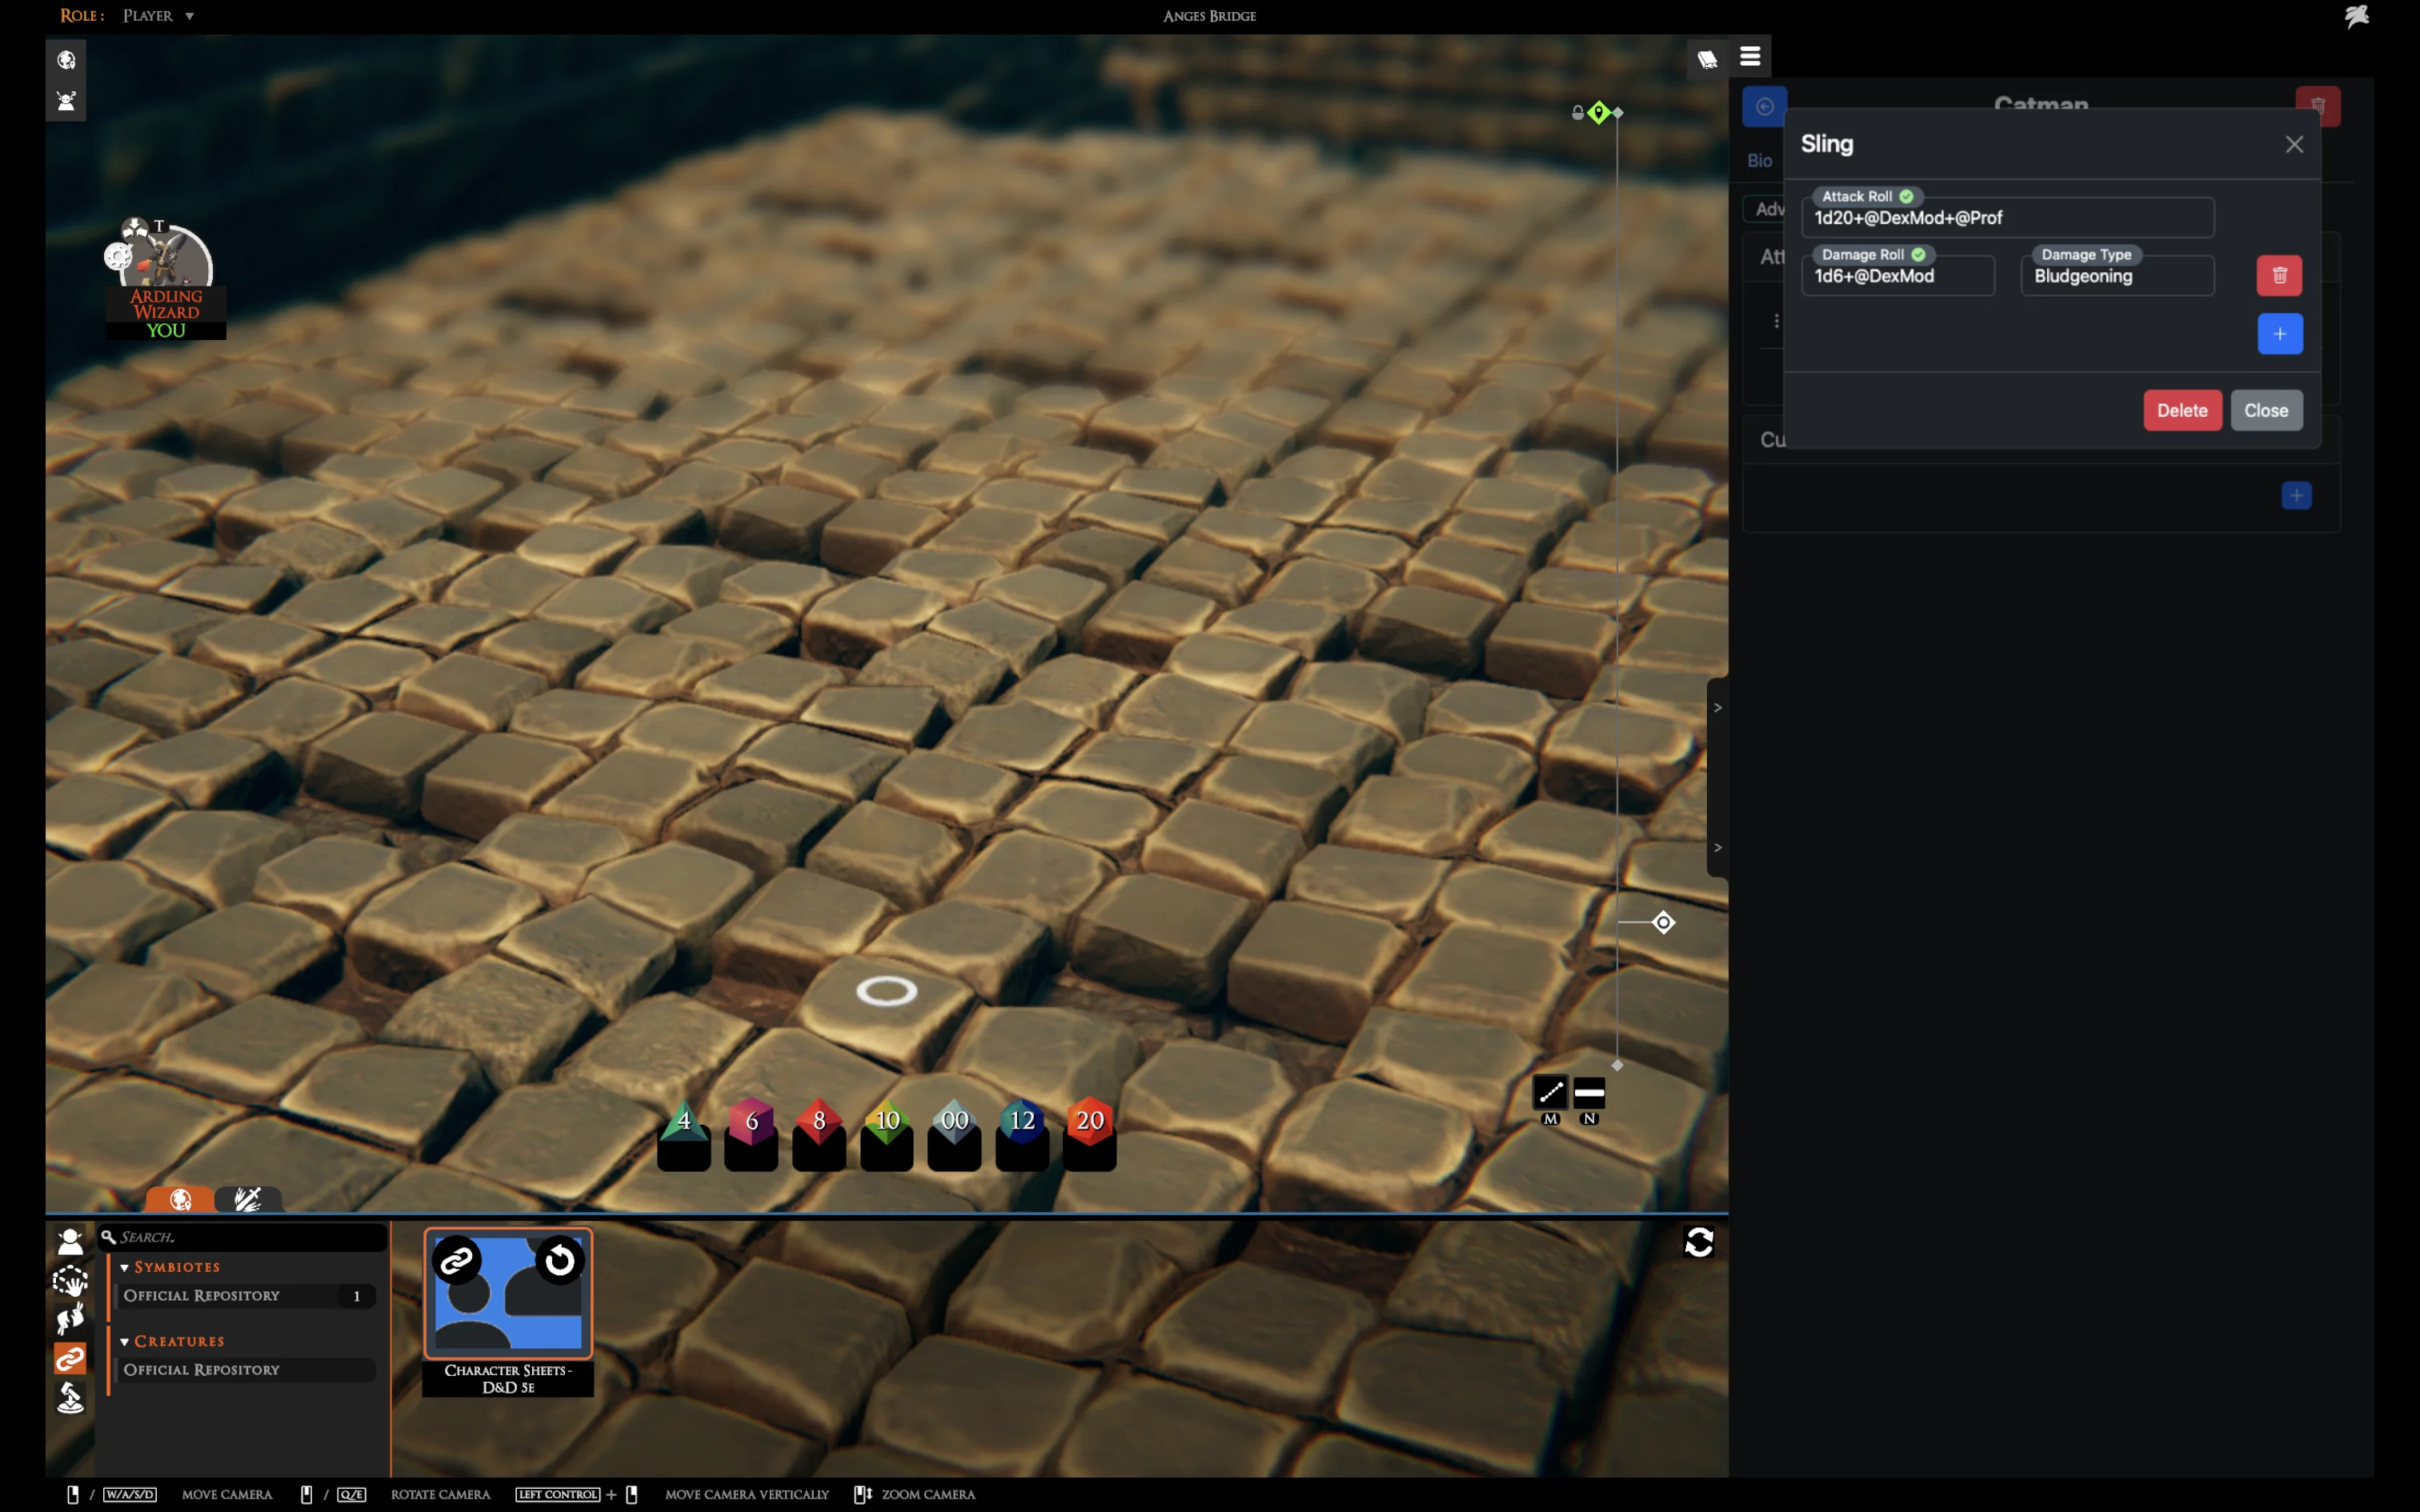The height and width of the screenshot is (1512, 2420).
Task: Toggle the ruler line measurement tool
Action: (1550, 1093)
